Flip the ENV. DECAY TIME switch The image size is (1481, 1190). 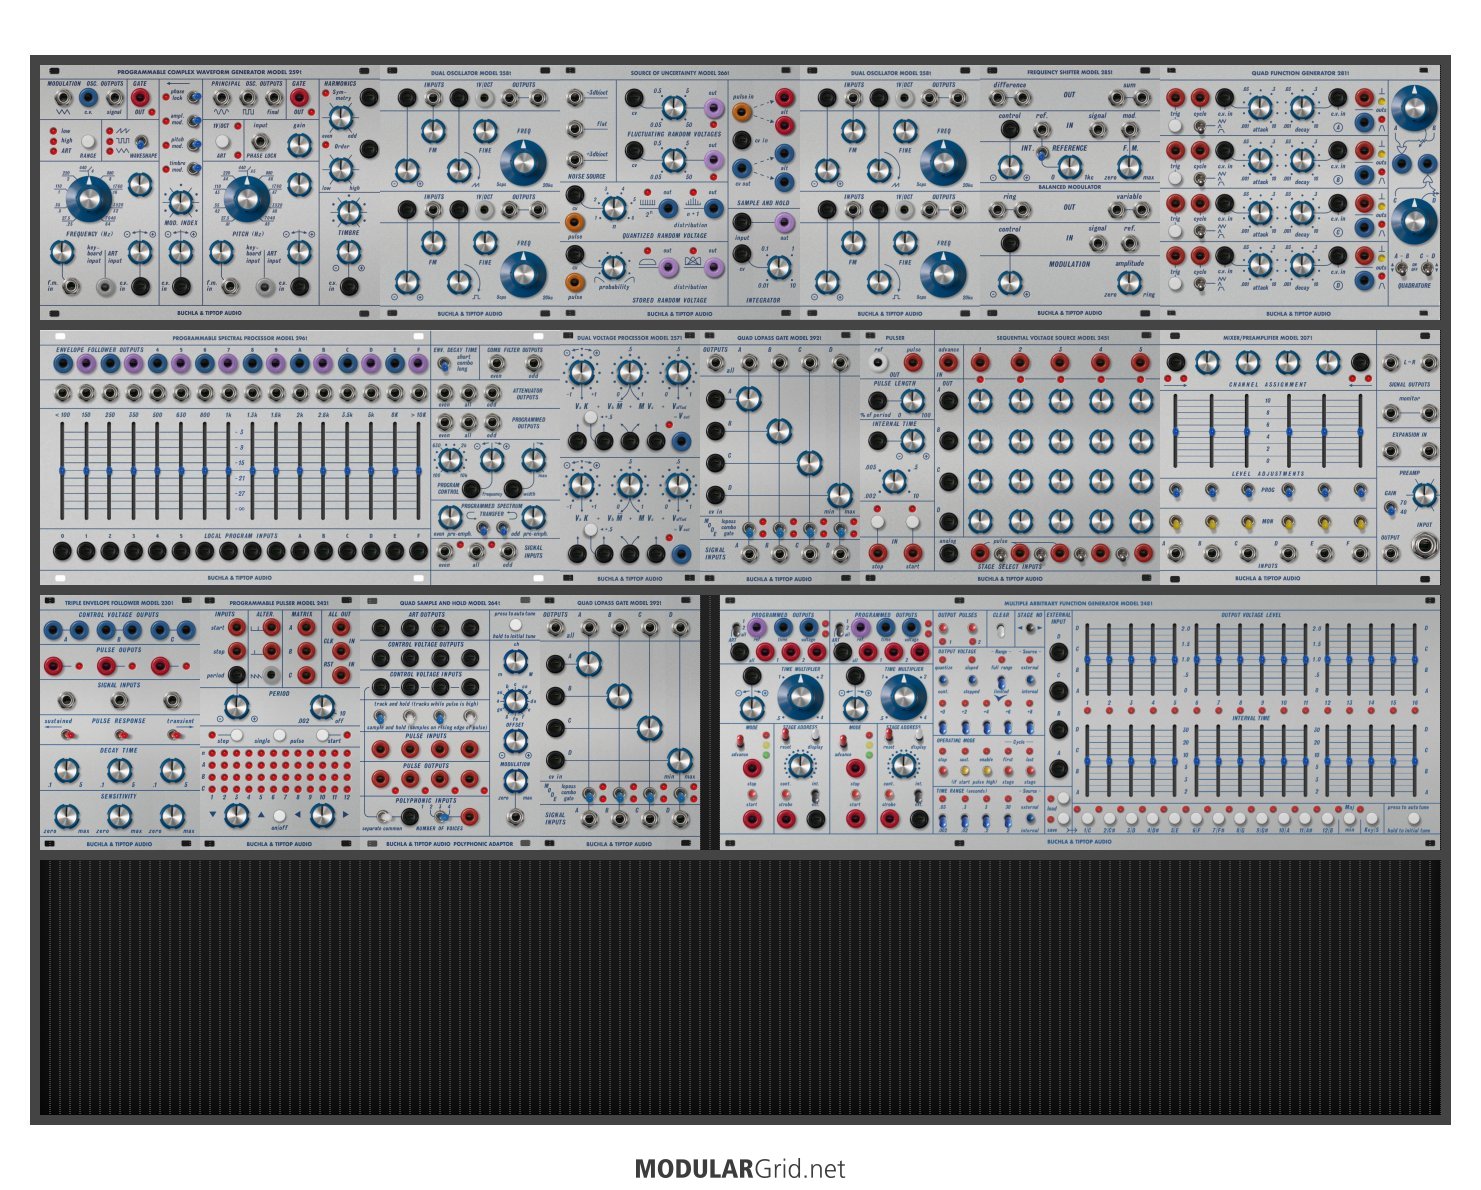pyautogui.click(x=444, y=364)
